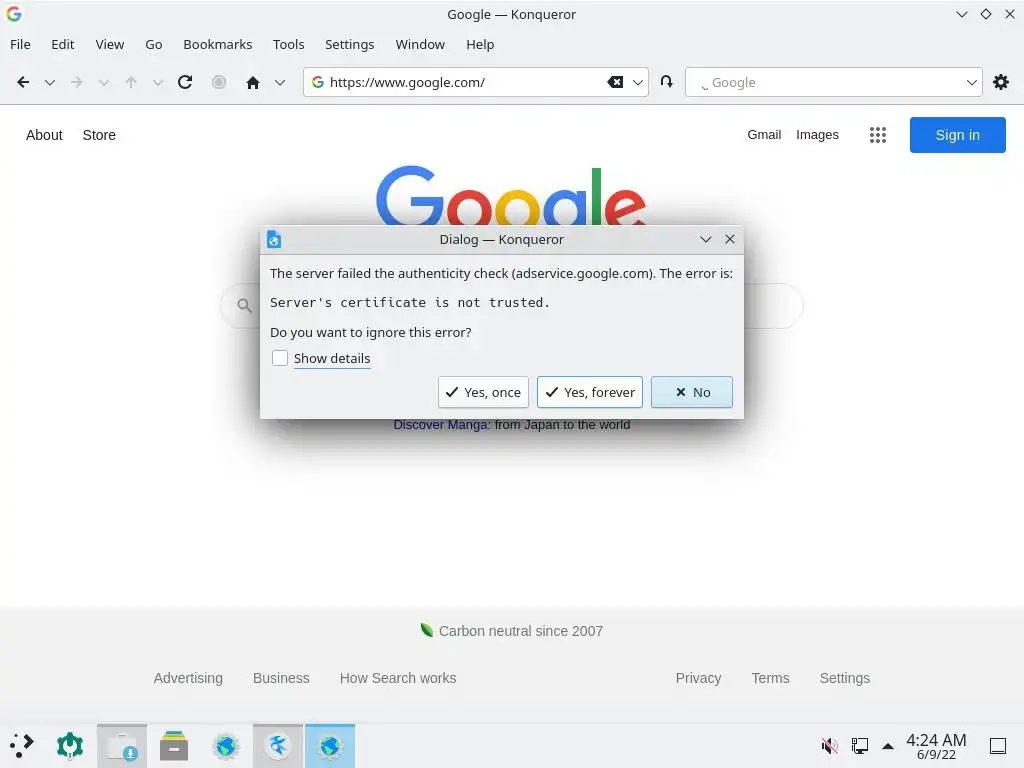Decline by clicking the No button
The image size is (1024, 768).
[692, 392]
